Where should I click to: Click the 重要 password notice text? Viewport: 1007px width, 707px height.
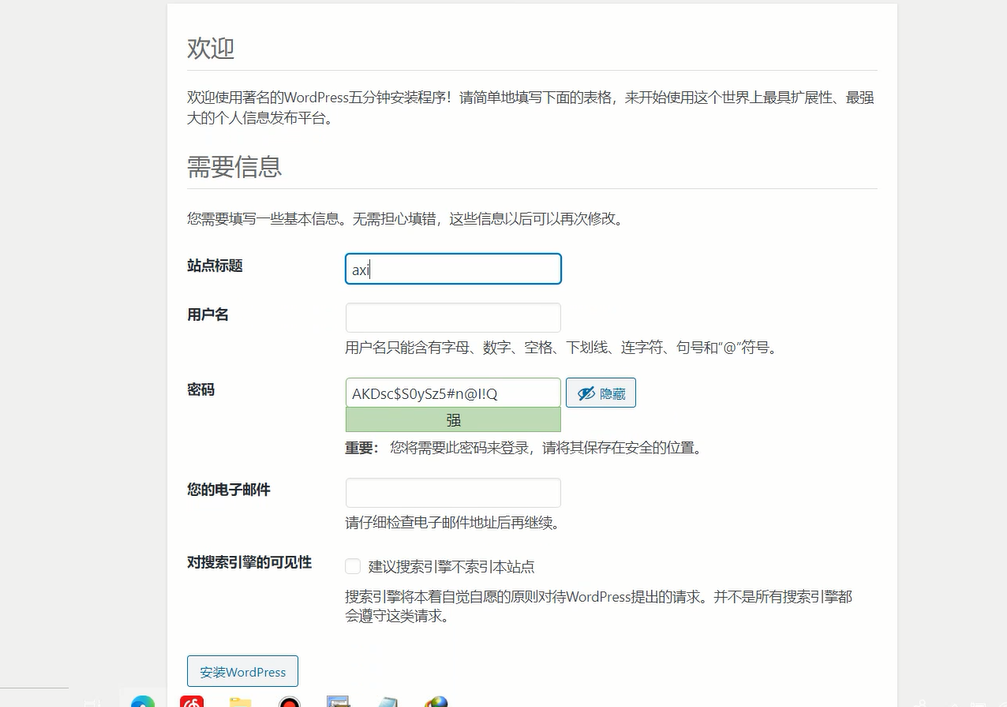click(523, 448)
